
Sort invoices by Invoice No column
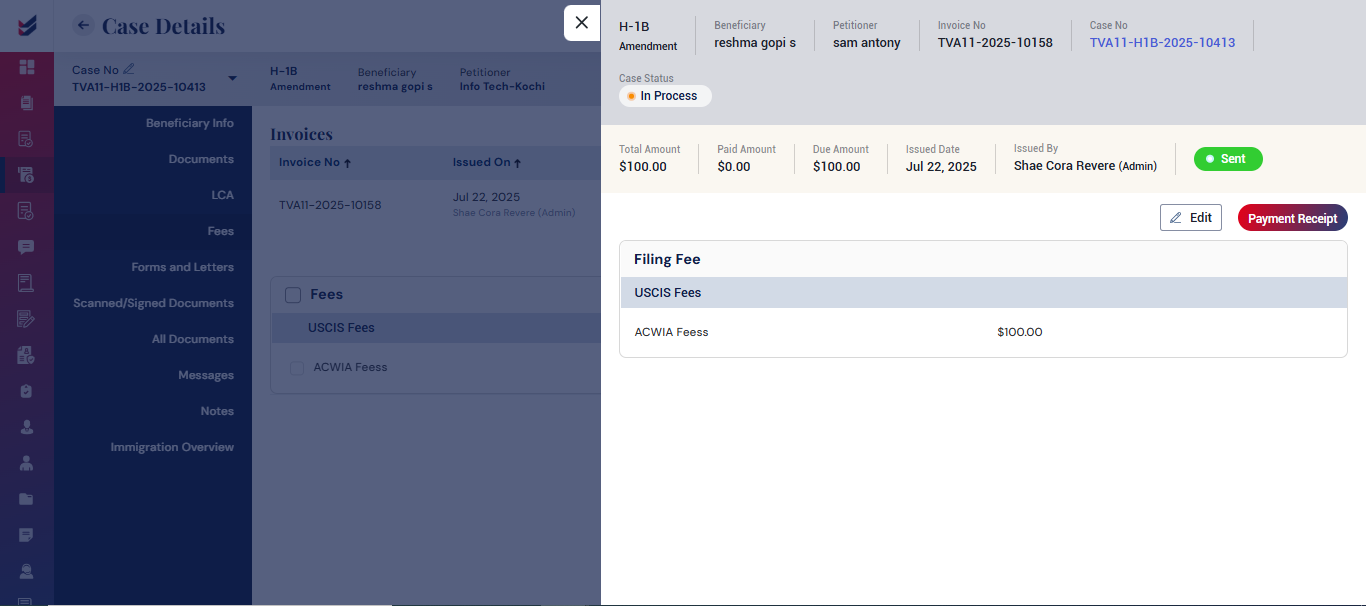point(315,162)
